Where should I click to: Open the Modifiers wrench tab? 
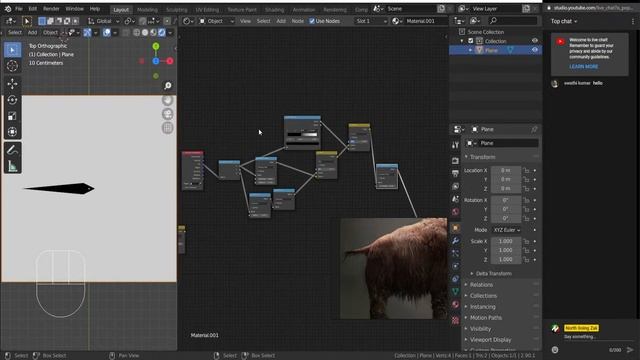(456, 241)
